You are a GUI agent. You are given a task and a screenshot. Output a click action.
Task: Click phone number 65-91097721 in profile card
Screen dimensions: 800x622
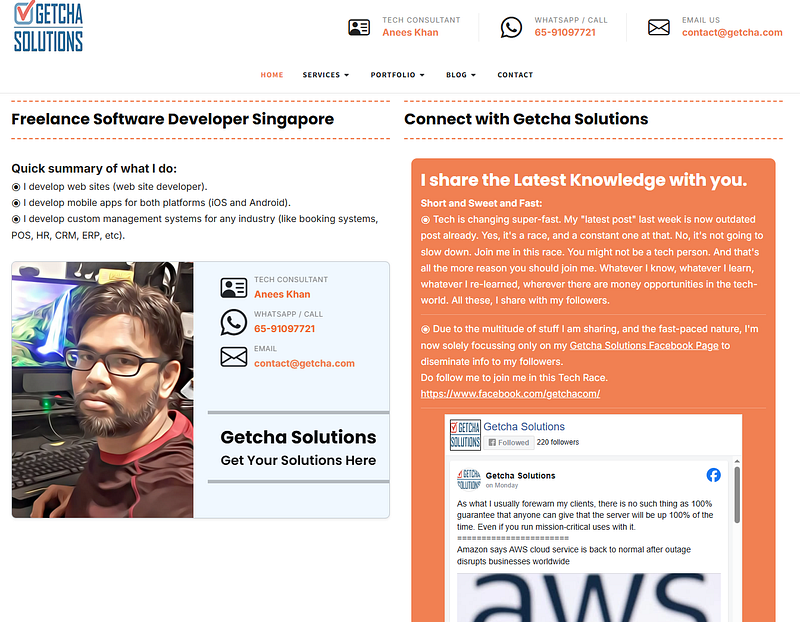click(284, 328)
